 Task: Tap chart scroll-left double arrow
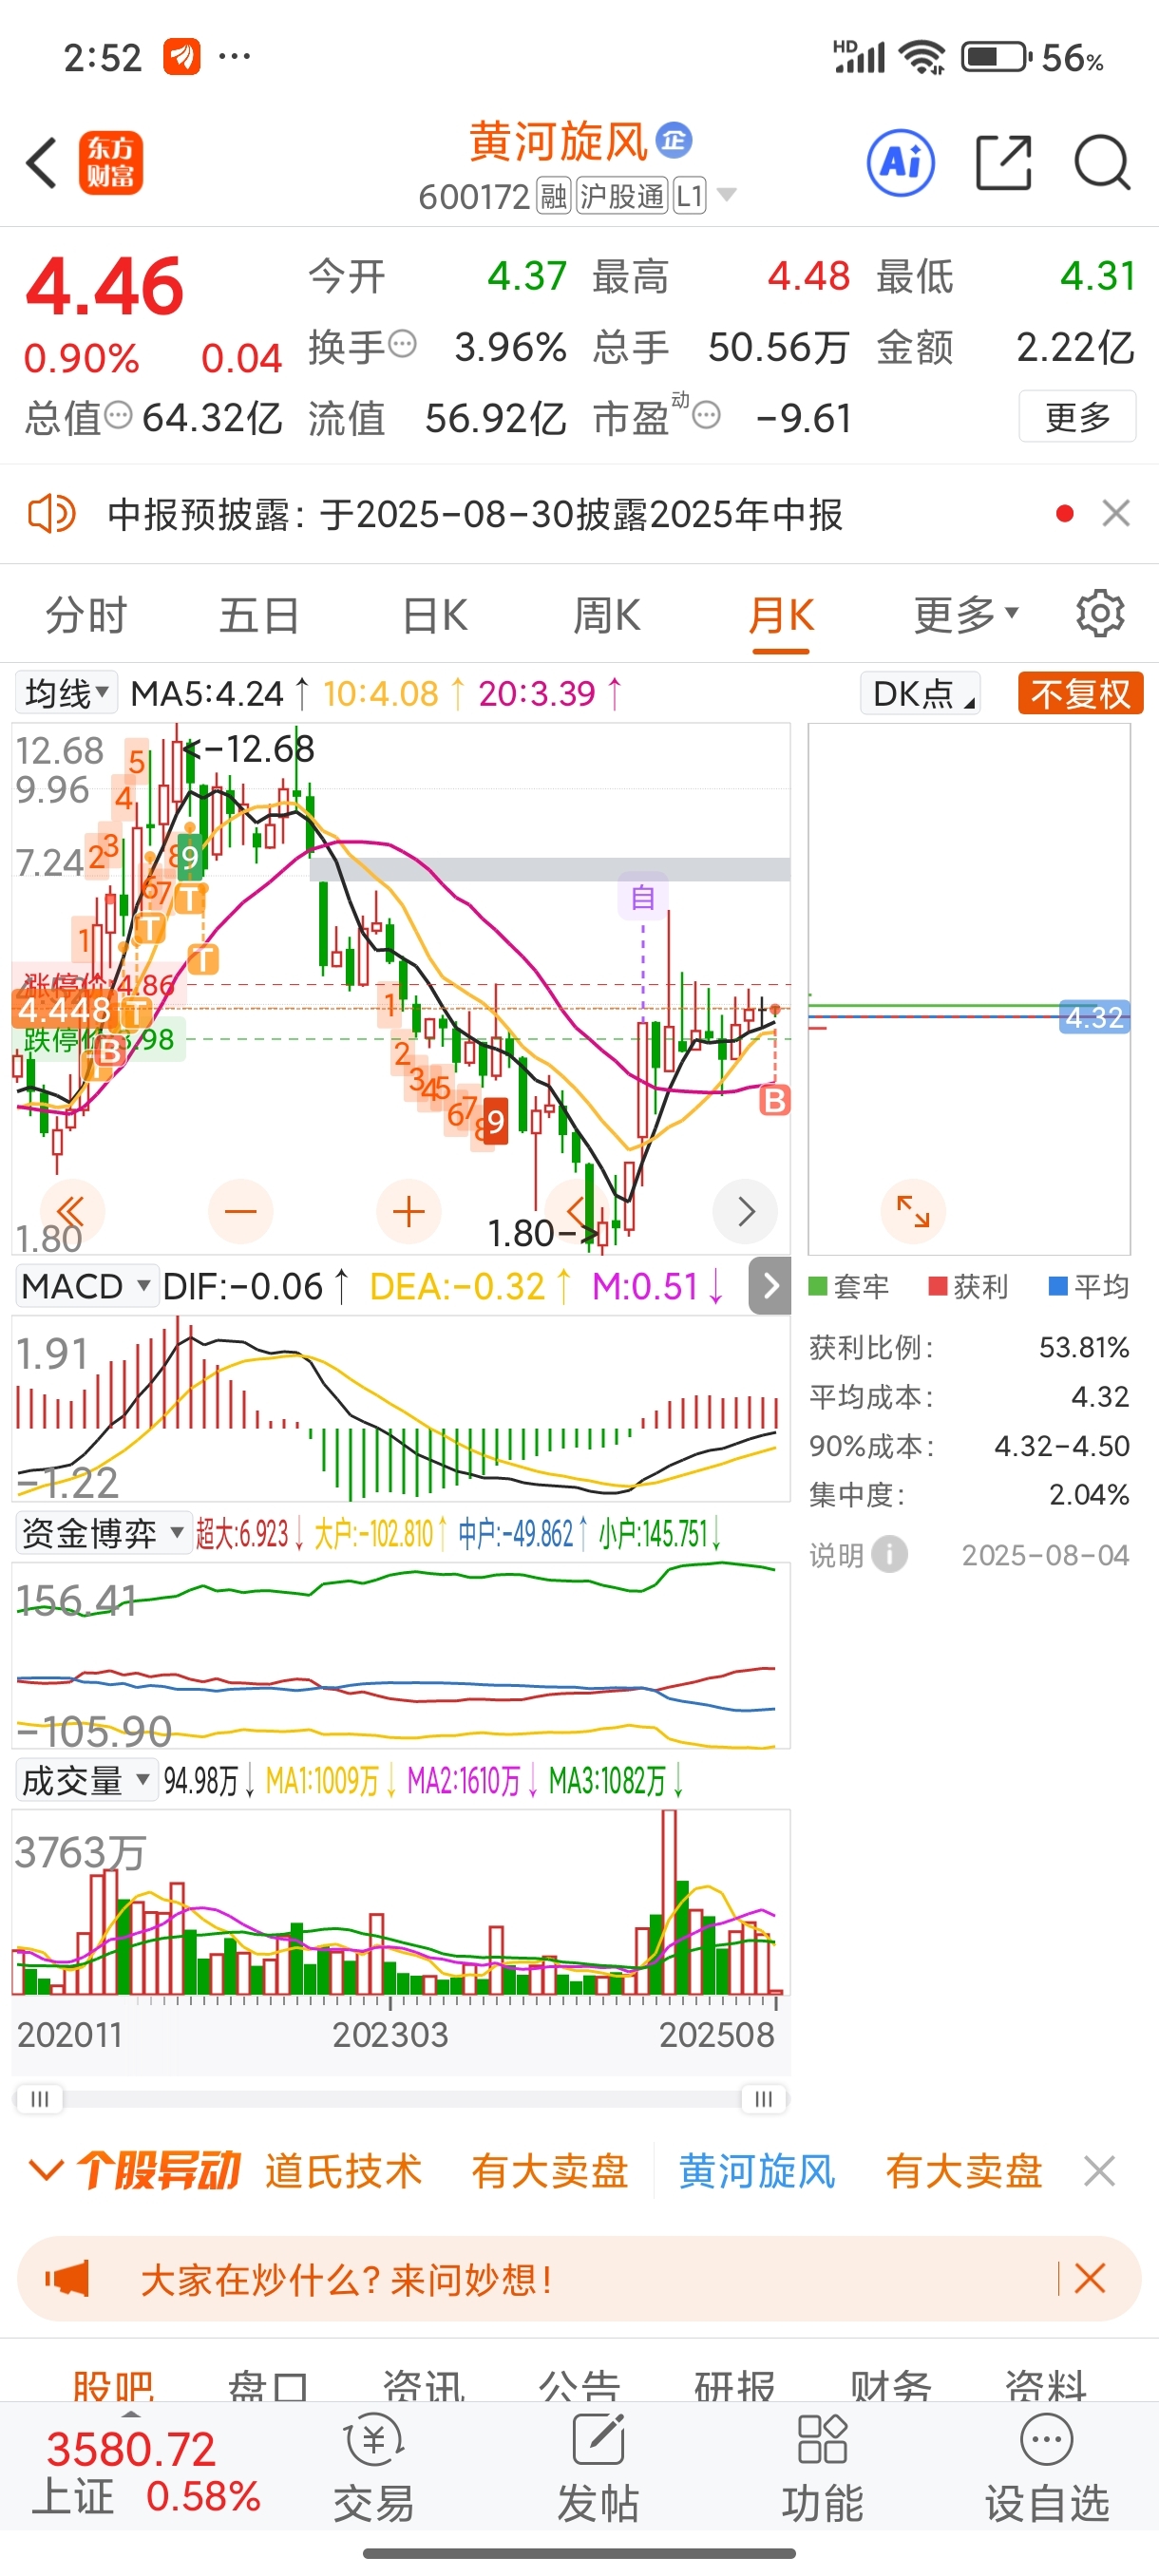(72, 1212)
